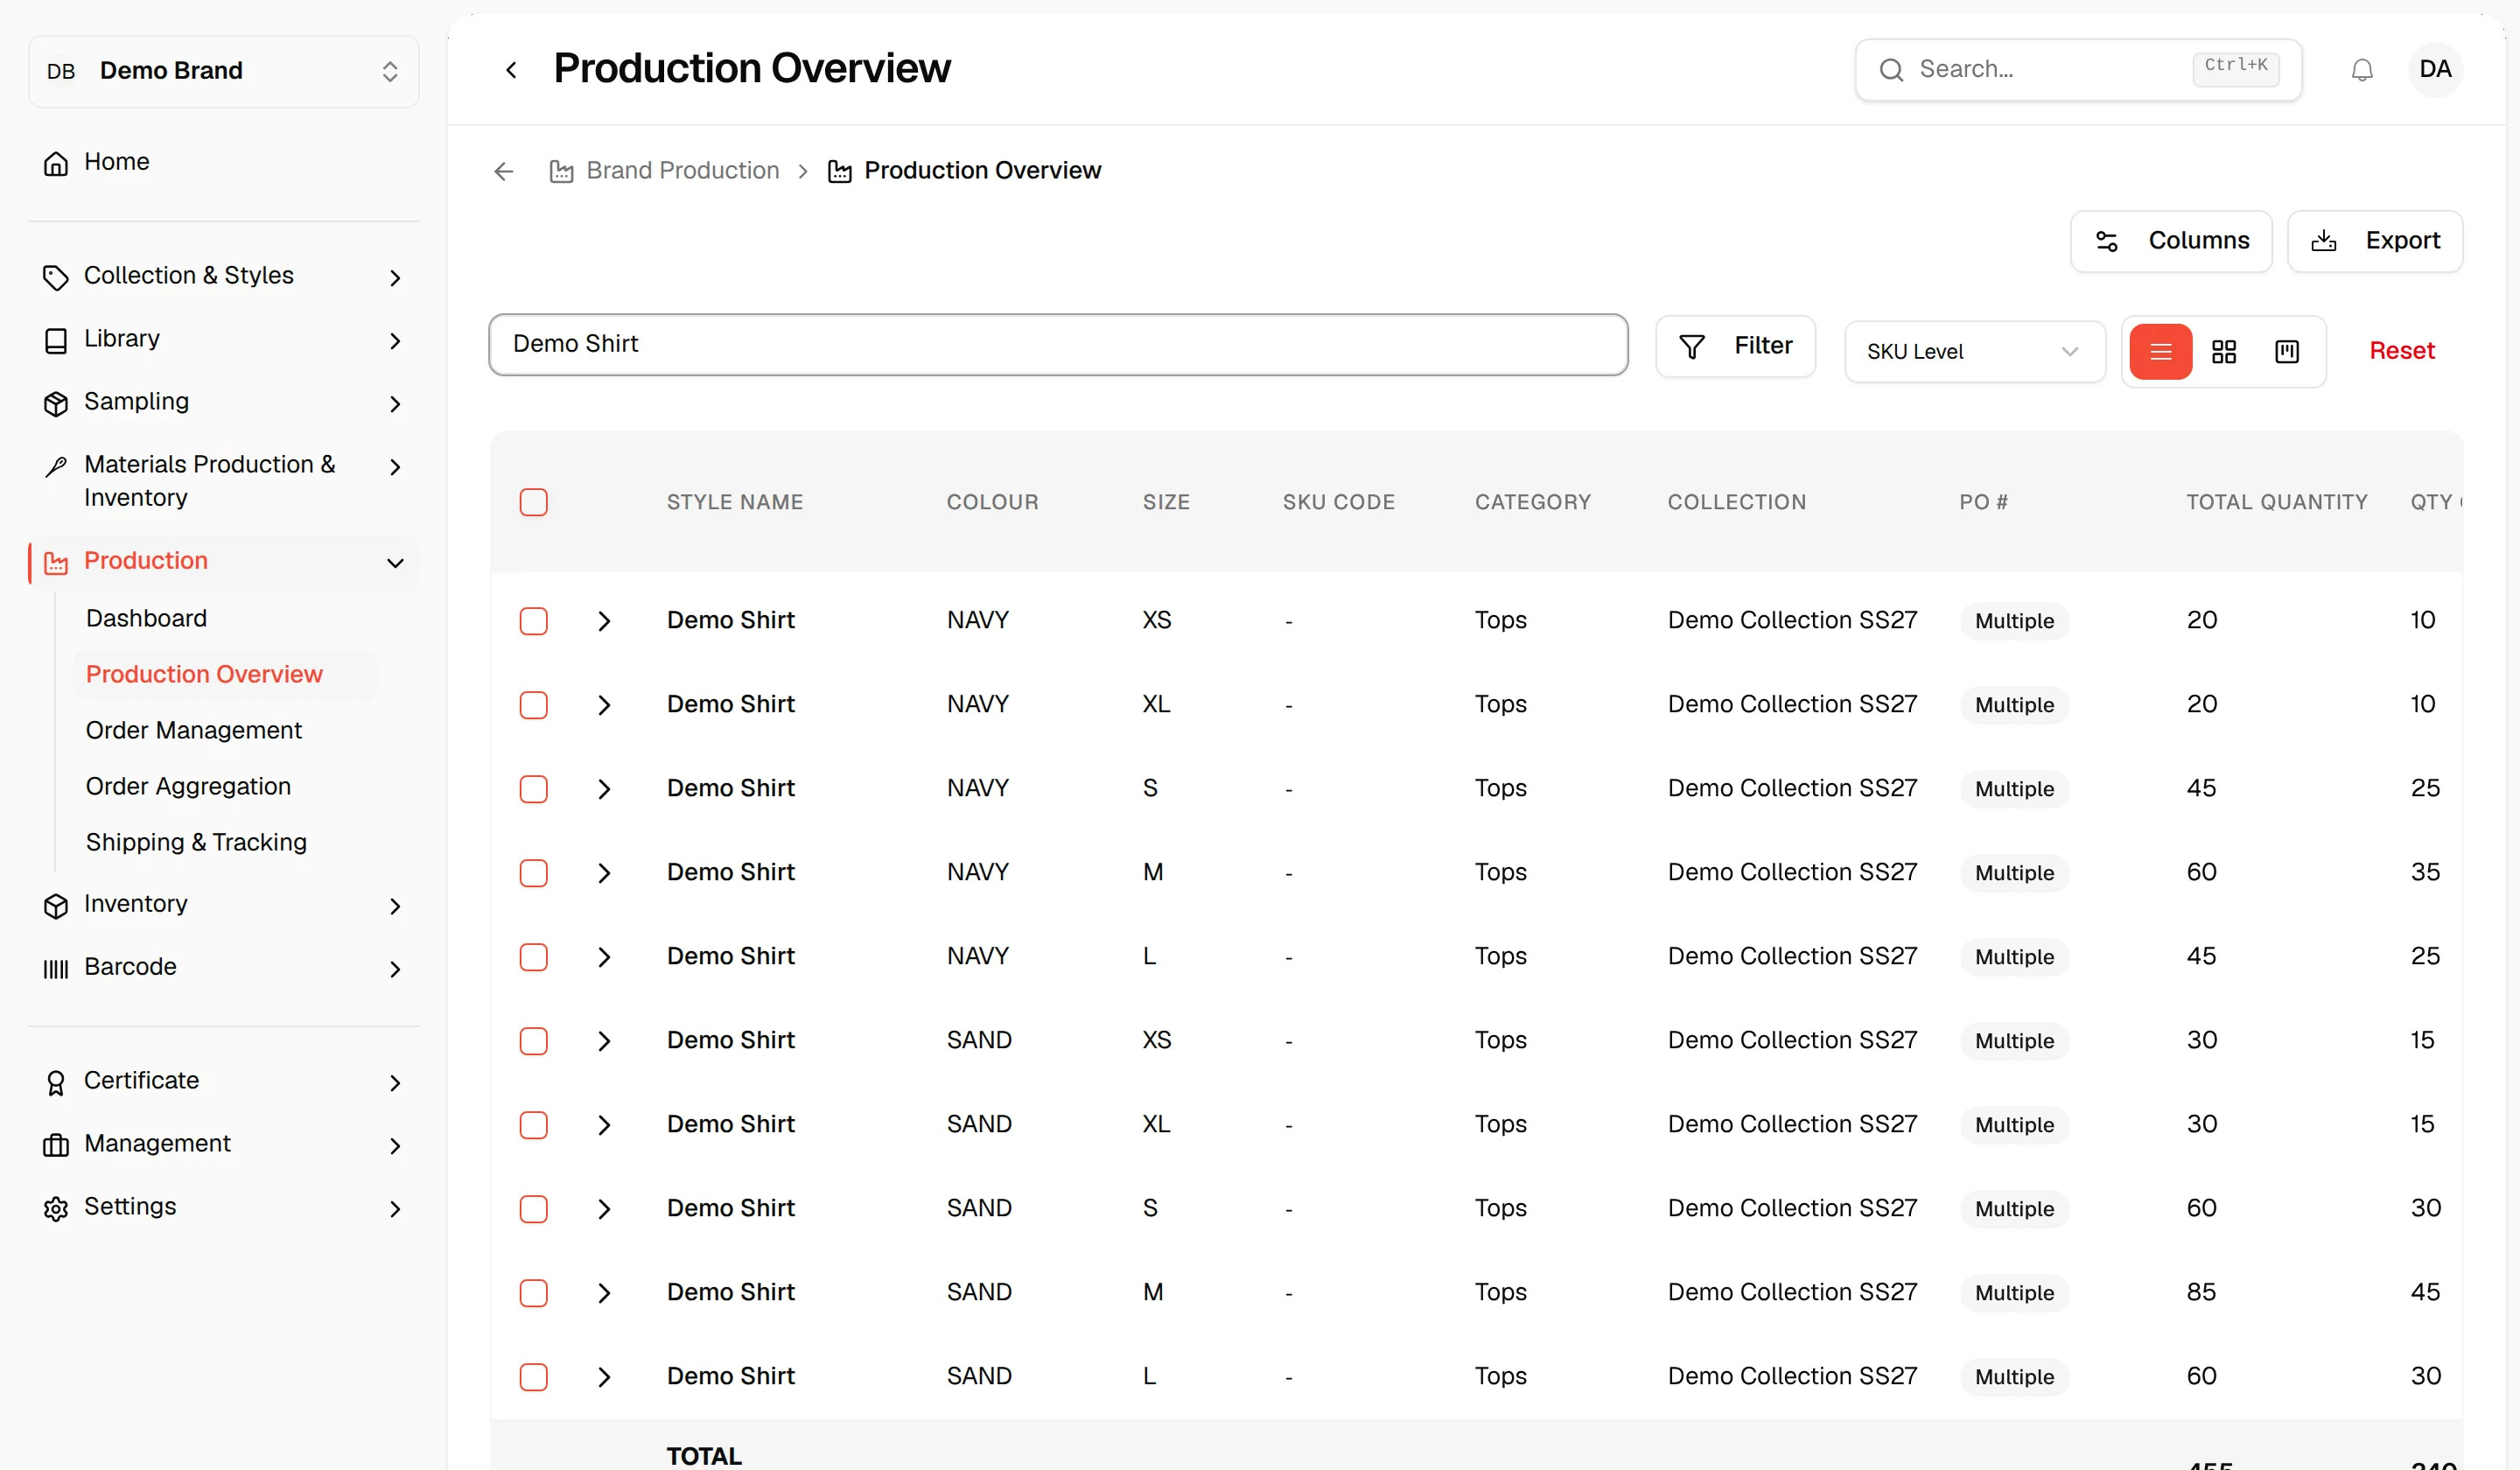
Task: Click the Columns button
Action: (x=2170, y=241)
